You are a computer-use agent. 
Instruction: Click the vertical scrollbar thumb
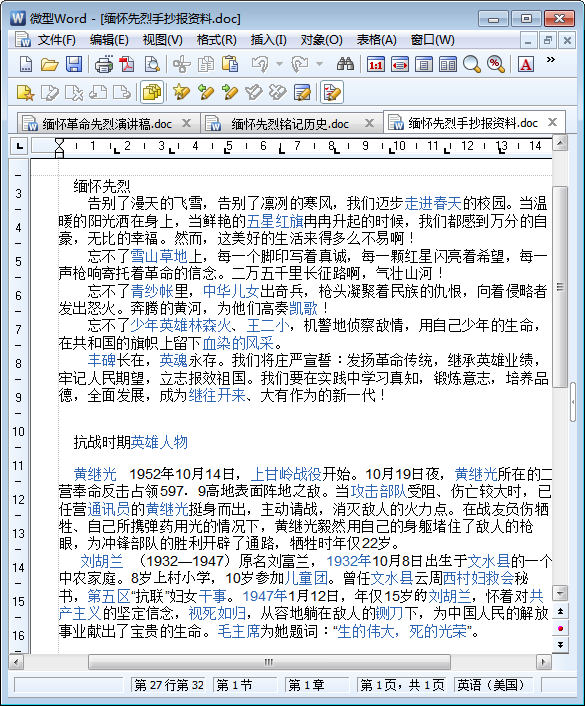(x=560, y=287)
